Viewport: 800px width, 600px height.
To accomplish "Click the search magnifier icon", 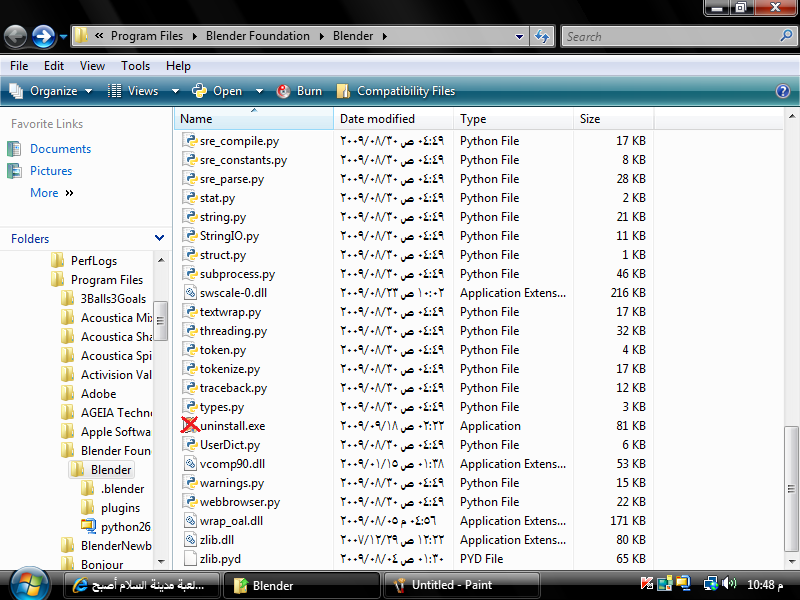I will point(786,36).
